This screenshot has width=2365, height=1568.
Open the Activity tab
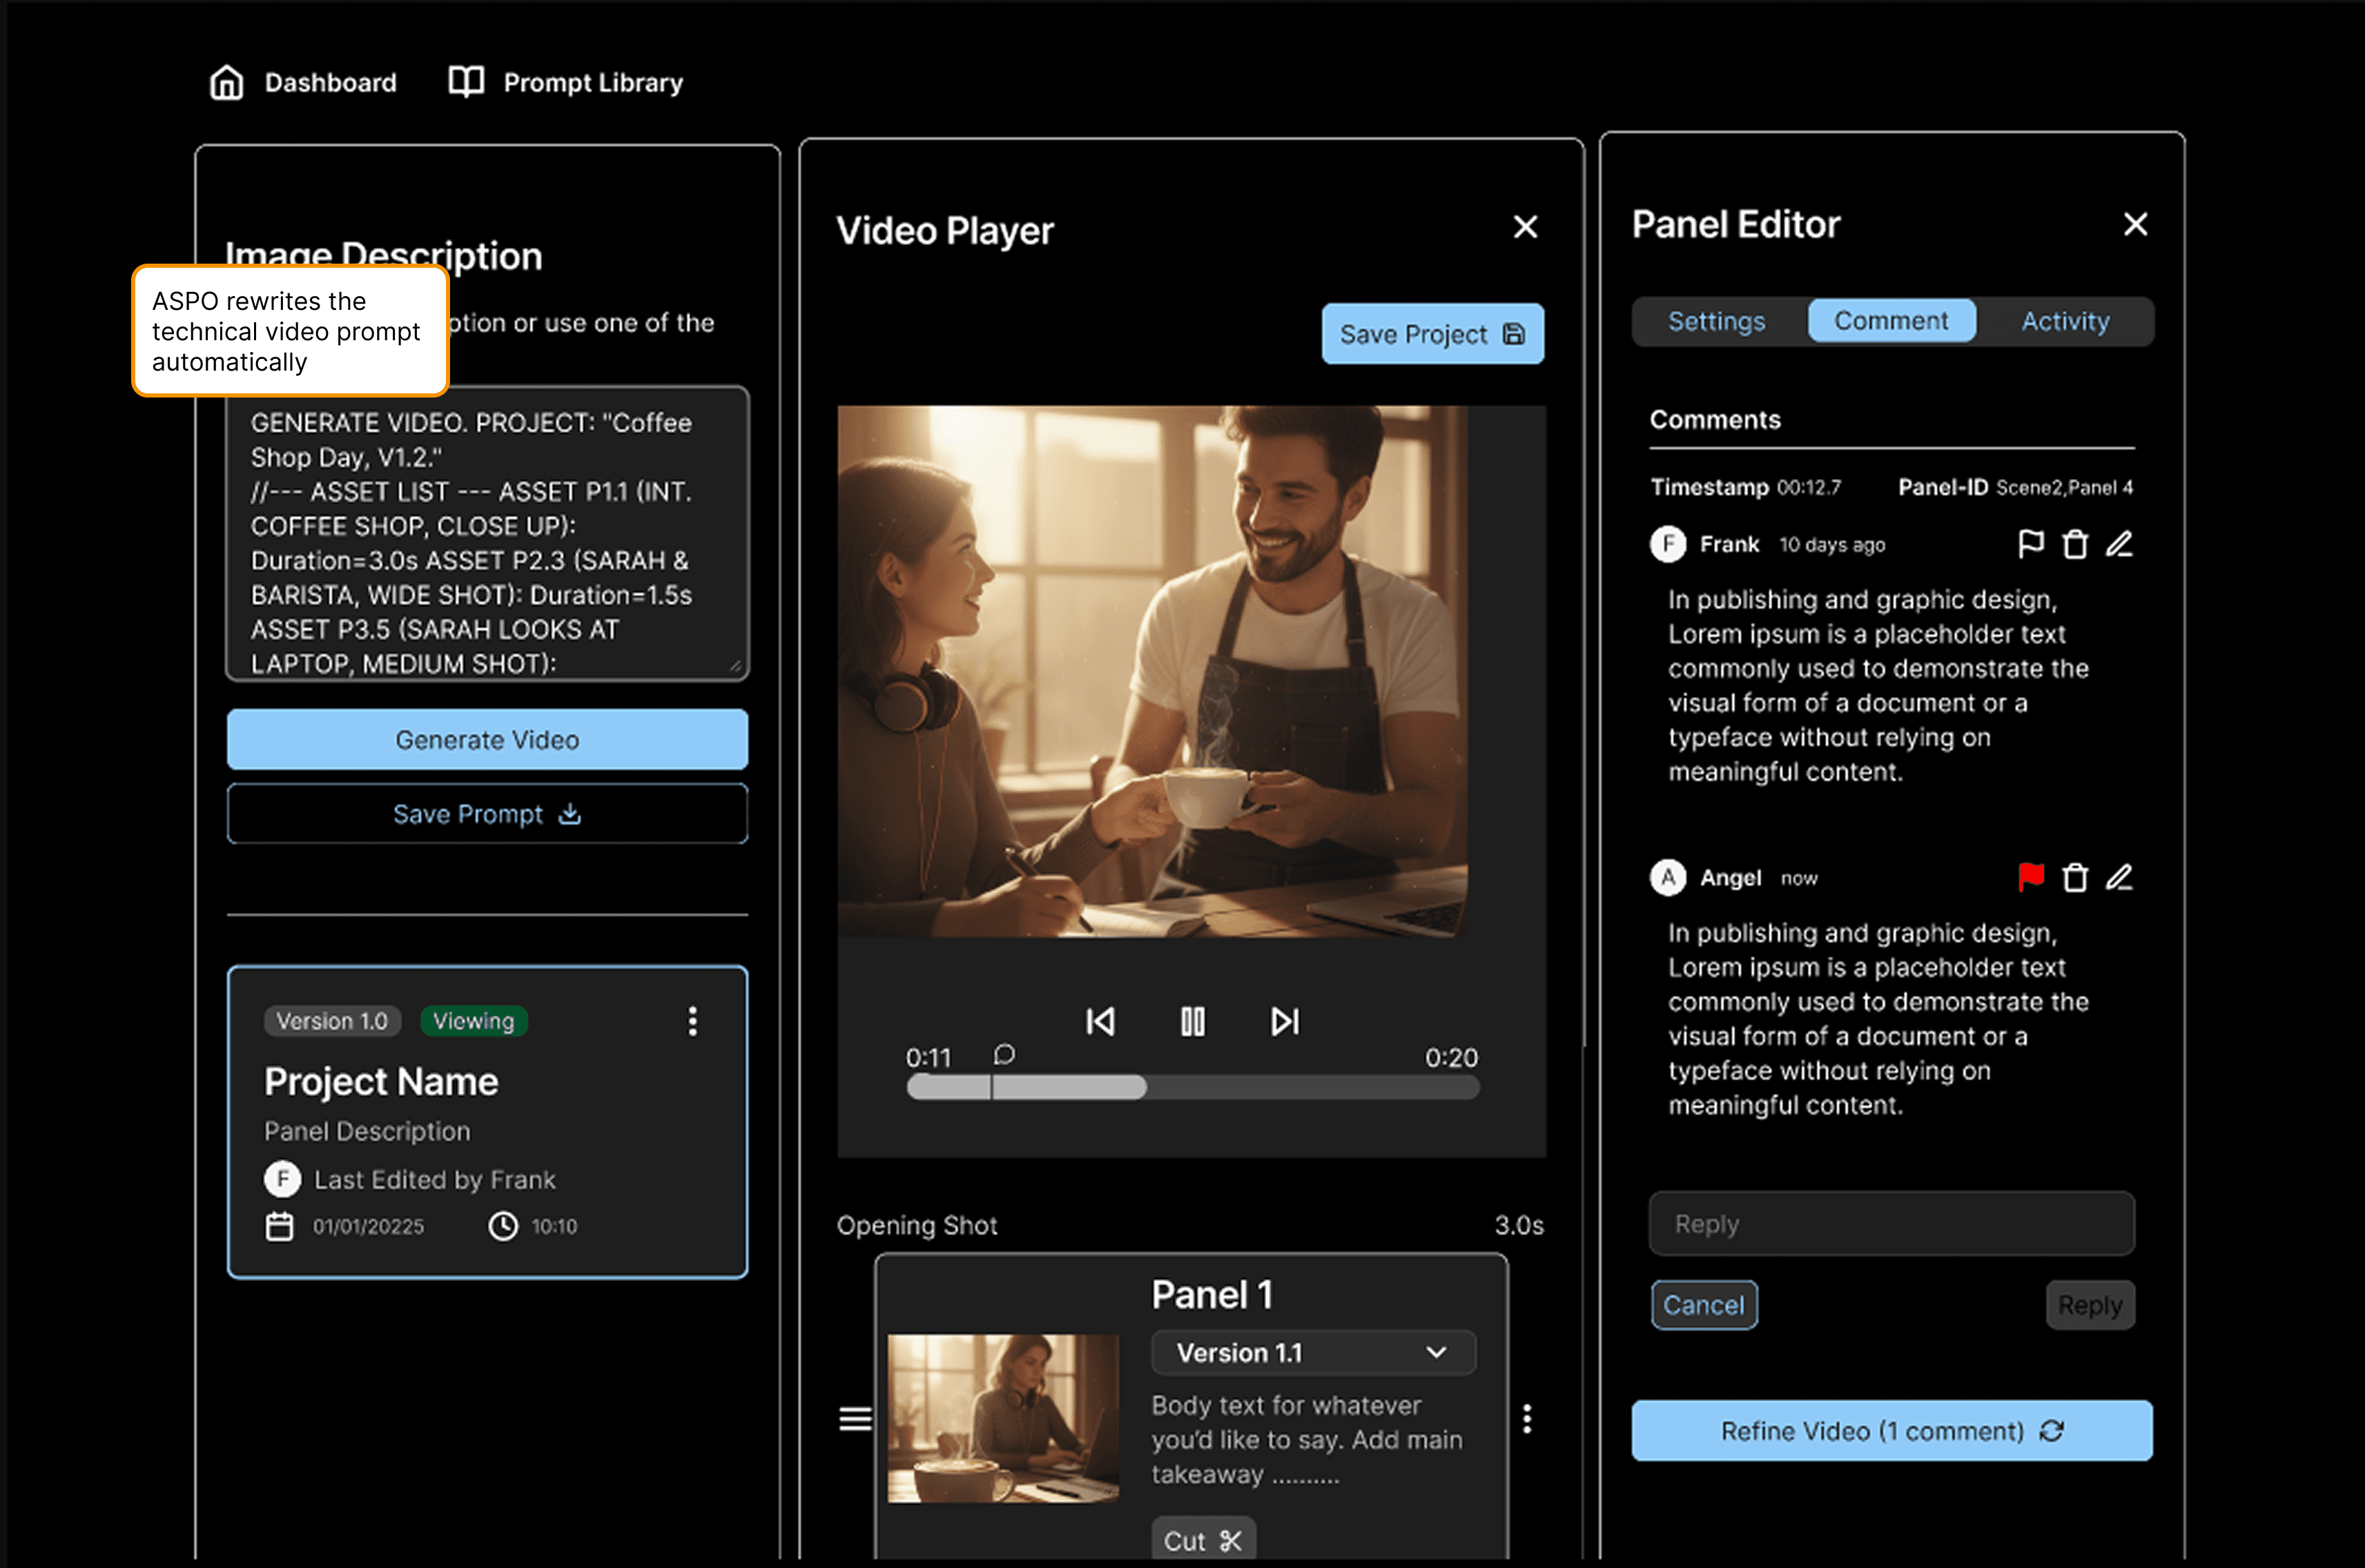coord(2065,321)
